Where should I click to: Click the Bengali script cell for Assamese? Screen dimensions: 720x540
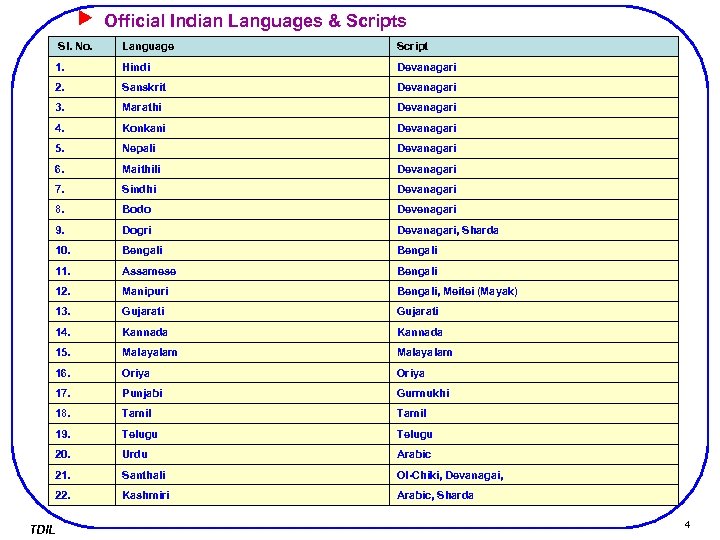pos(534,271)
